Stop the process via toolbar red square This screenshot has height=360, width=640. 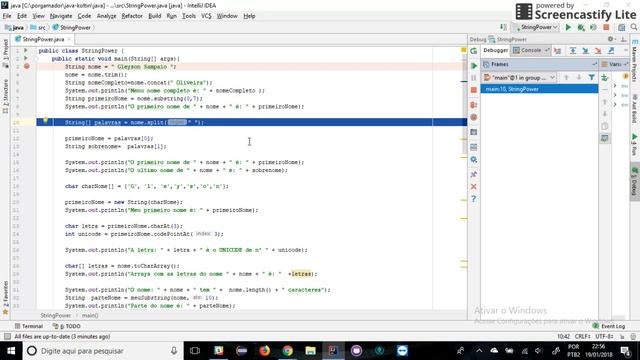[x=606, y=27]
